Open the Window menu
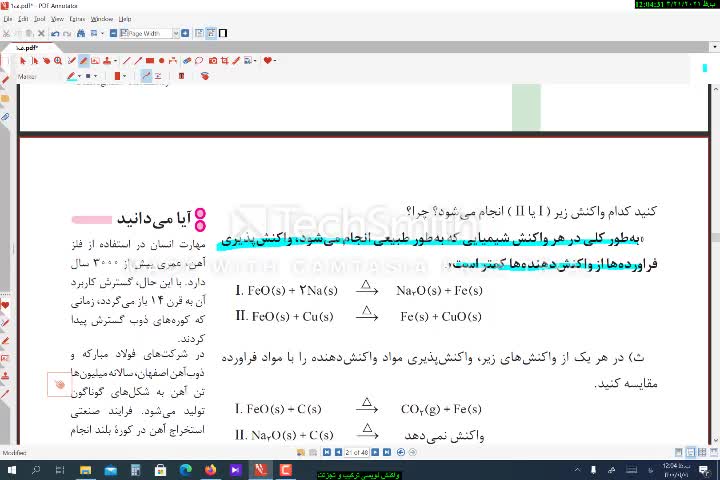 (101, 19)
